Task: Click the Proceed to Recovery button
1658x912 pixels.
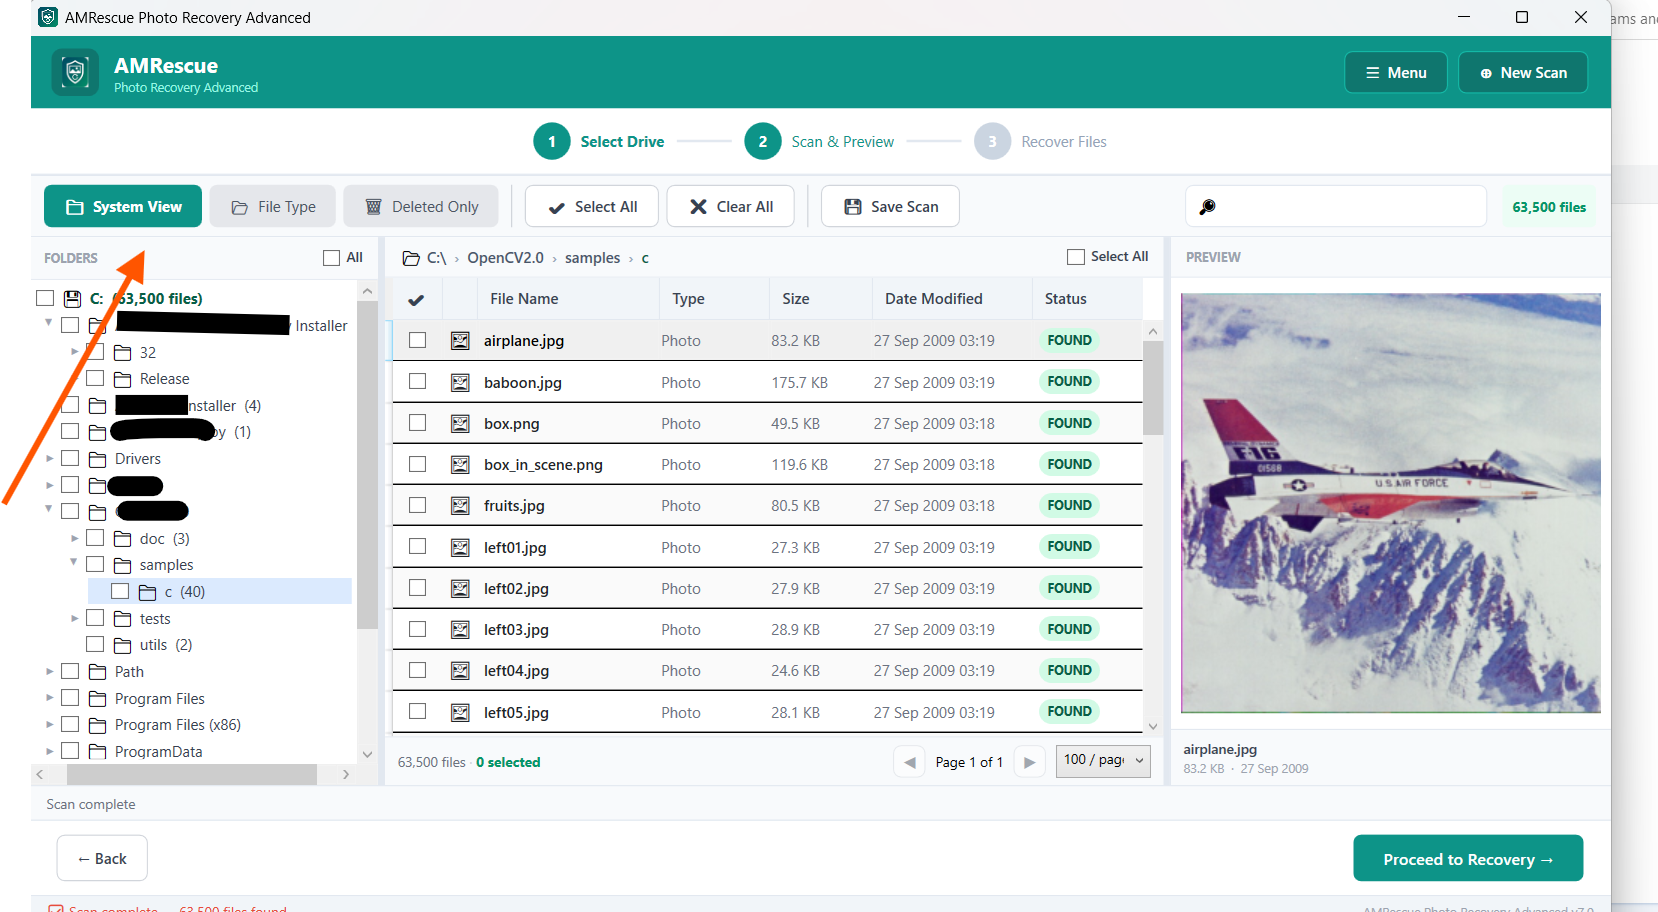Action: (x=1468, y=859)
